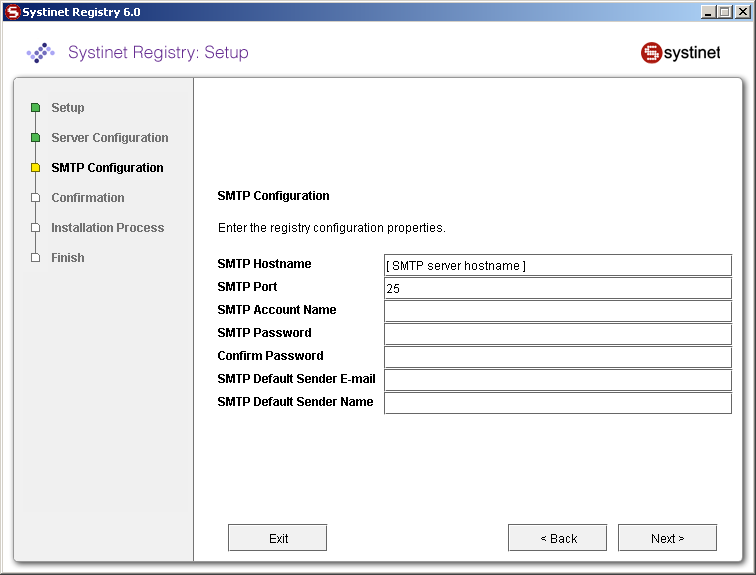Viewport: 756px width, 575px height.
Task: Click the 'Enter the registry configuration properties' text
Action: pyautogui.click(x=332, y=227)
